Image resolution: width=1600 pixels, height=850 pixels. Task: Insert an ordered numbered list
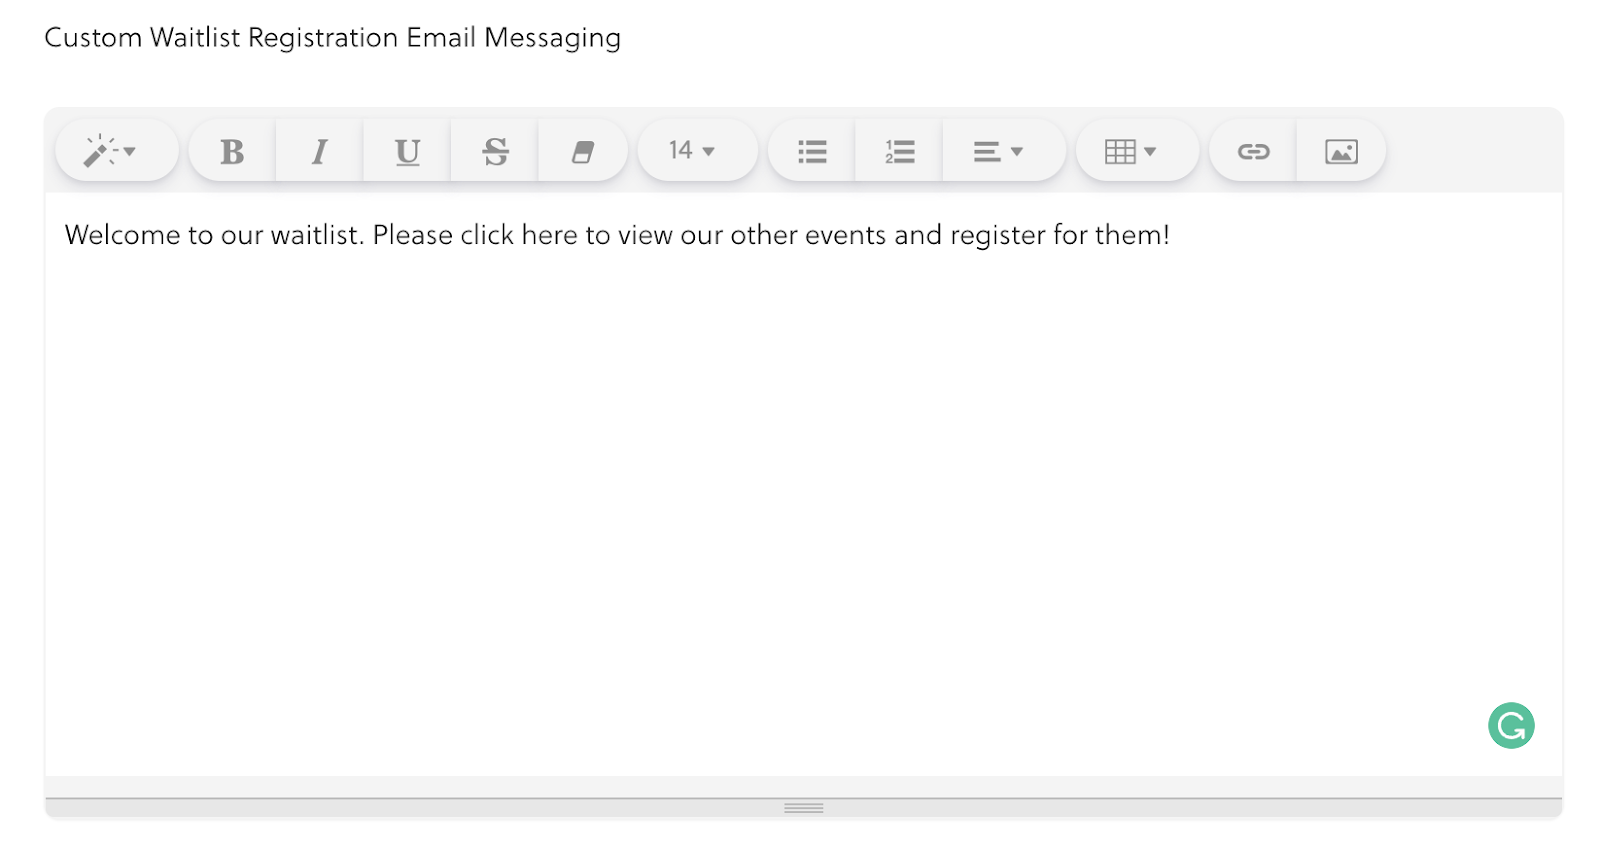point(899,151)
